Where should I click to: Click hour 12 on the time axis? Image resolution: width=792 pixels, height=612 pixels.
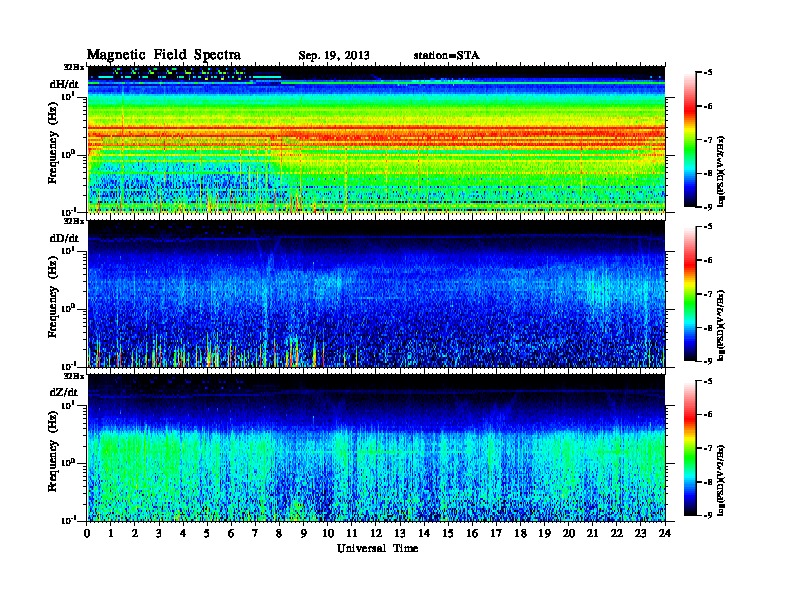pyautogui.click(x=376, y=534)
